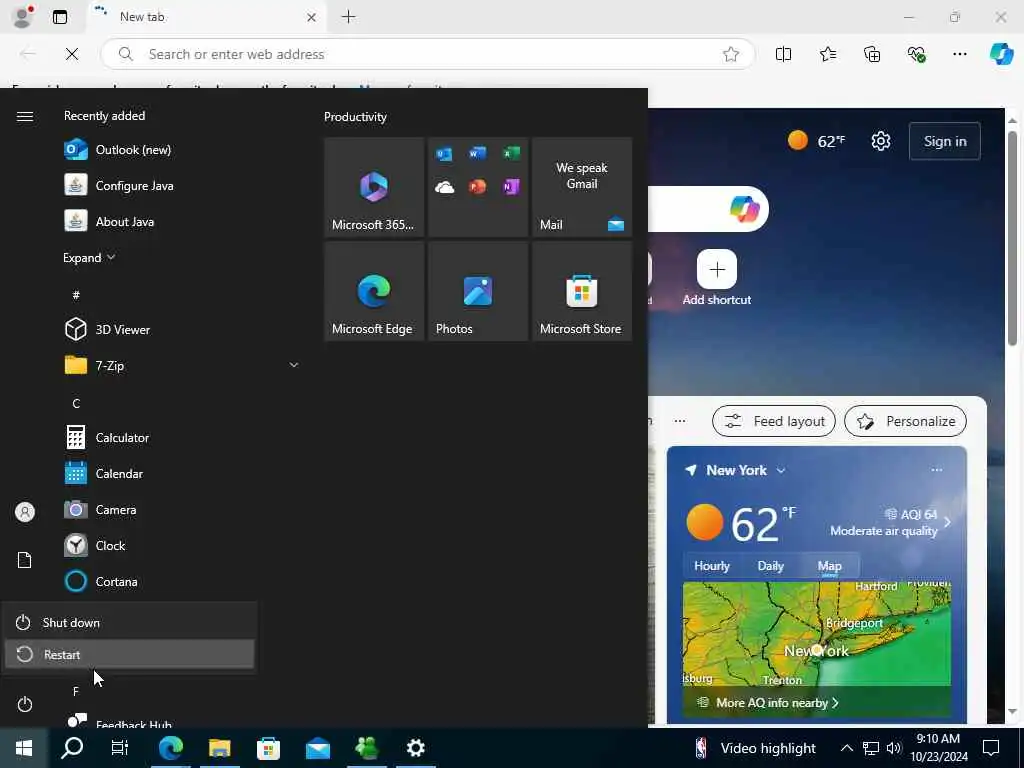Click Power icon in Start sidebar
Viewport: 1024px width, 768px height.
(x=25, y=704)
